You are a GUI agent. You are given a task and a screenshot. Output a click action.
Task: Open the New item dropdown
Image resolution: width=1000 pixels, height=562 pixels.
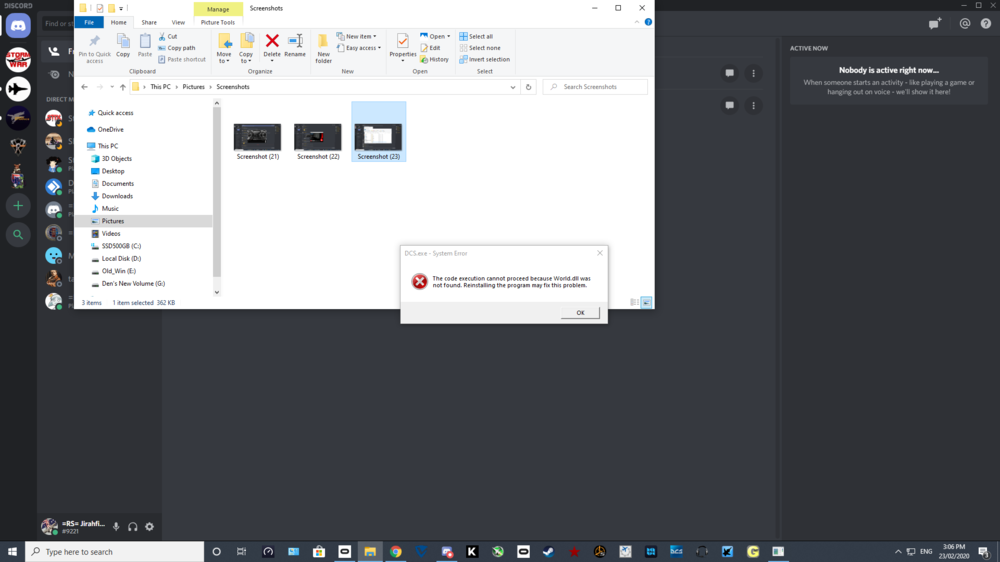coord(357,36)
